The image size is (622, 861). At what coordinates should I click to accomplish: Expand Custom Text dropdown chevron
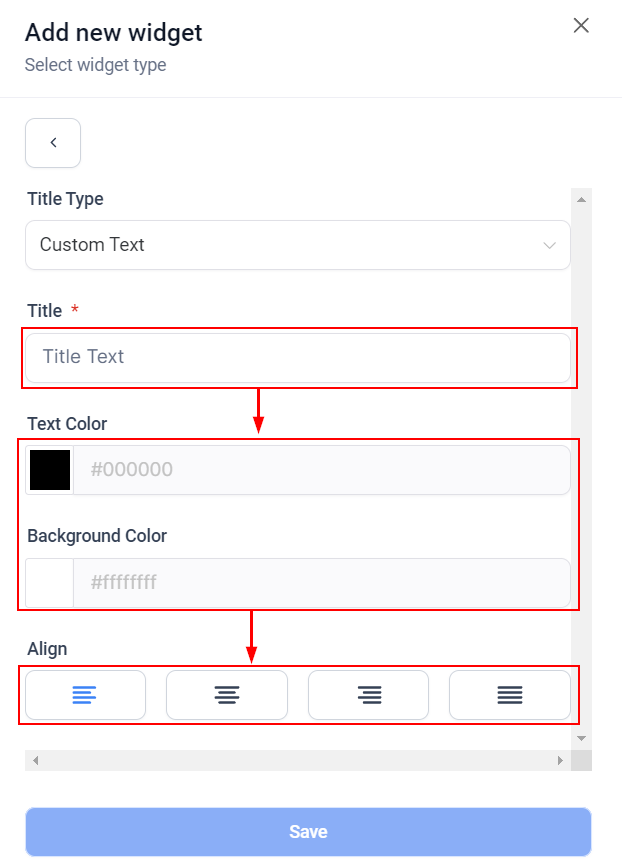(x=549, y=245)
